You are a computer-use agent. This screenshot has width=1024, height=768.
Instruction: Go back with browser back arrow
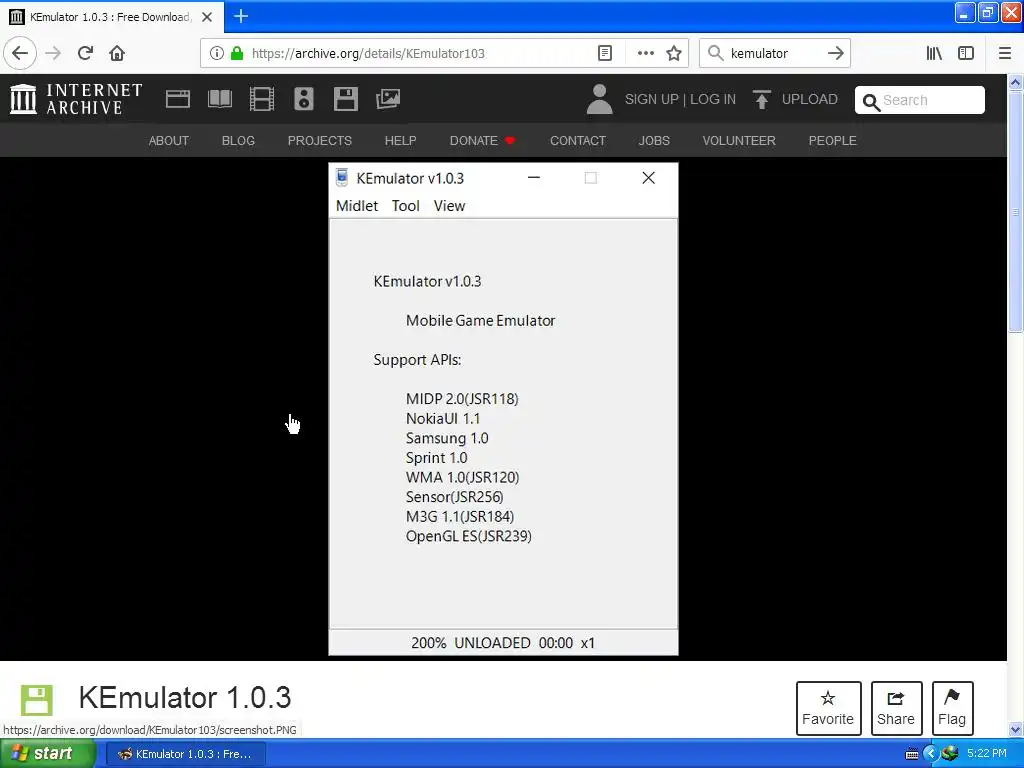click(x=20, y=53)
